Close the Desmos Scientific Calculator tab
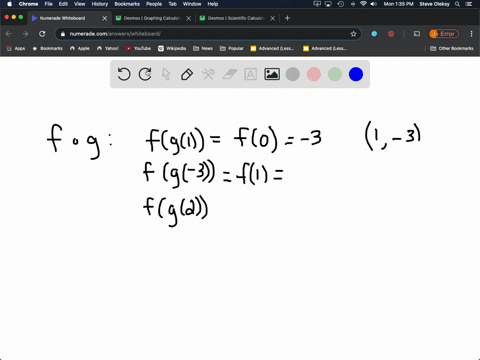 pyautogui.click(x=273, y=18)
